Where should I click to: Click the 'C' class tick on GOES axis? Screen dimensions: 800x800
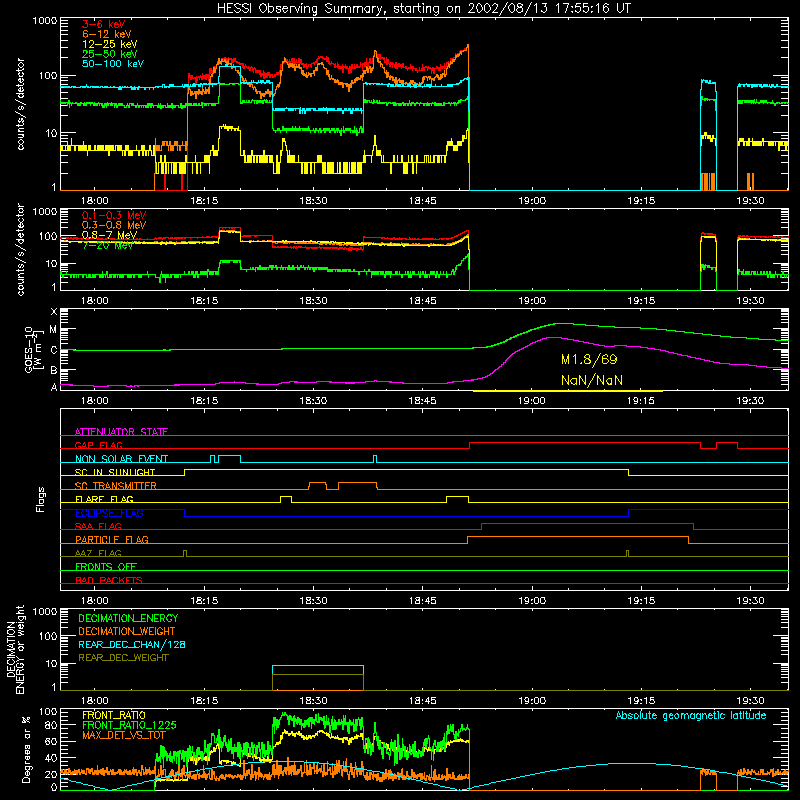54,350
